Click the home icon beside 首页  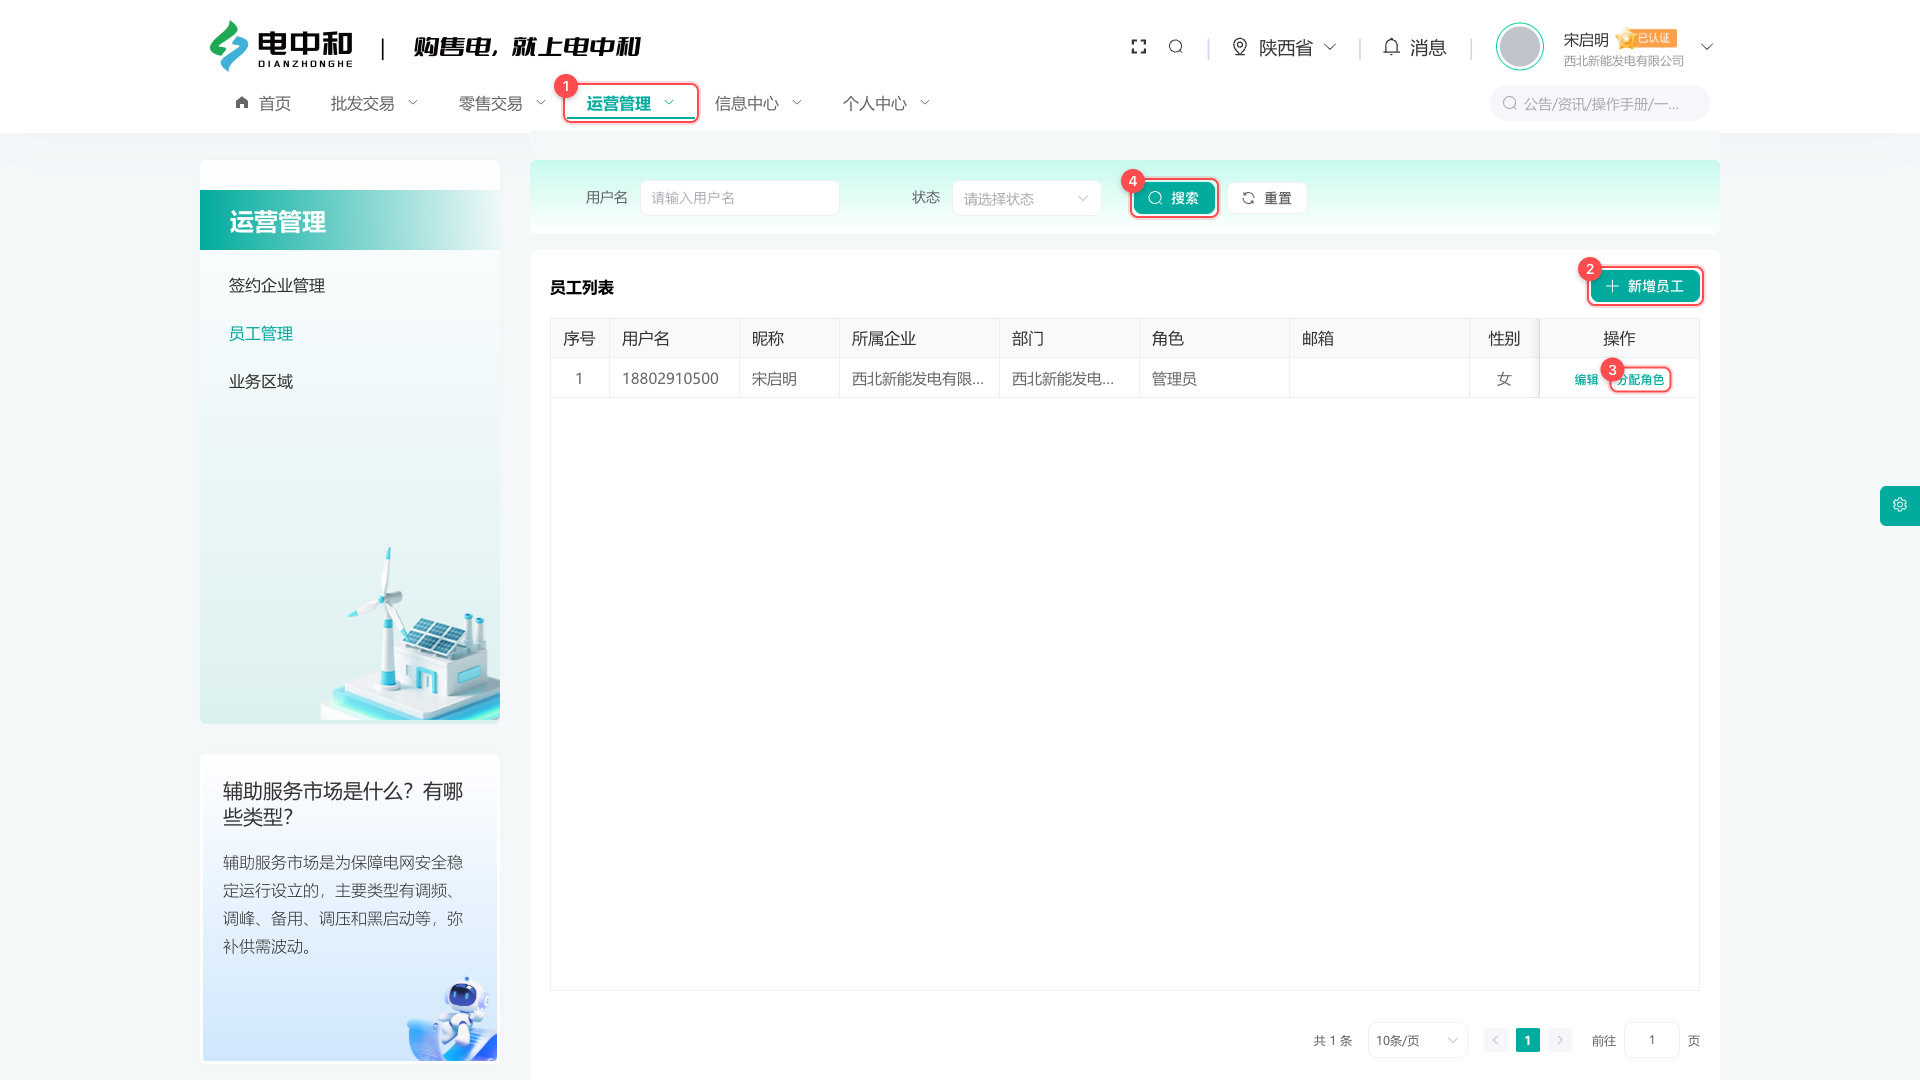click(242, 103)
